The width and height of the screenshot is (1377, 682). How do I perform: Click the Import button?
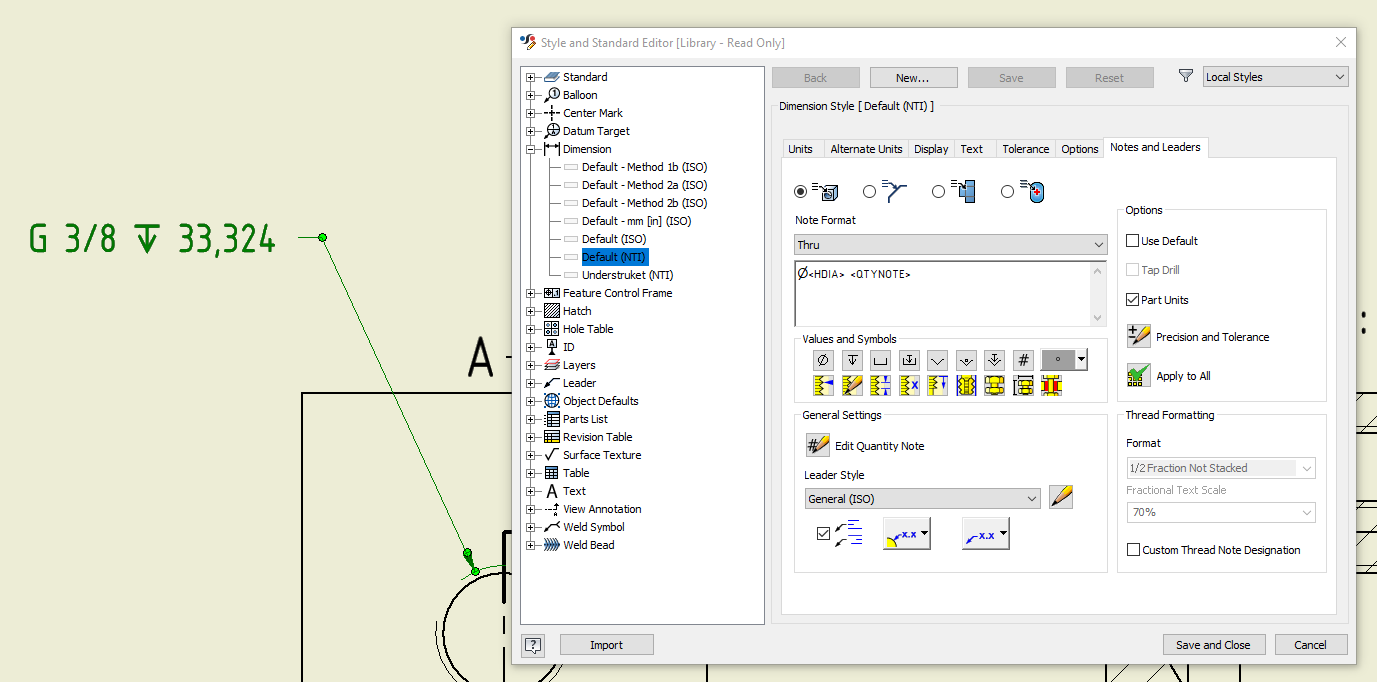pos(606,644)
